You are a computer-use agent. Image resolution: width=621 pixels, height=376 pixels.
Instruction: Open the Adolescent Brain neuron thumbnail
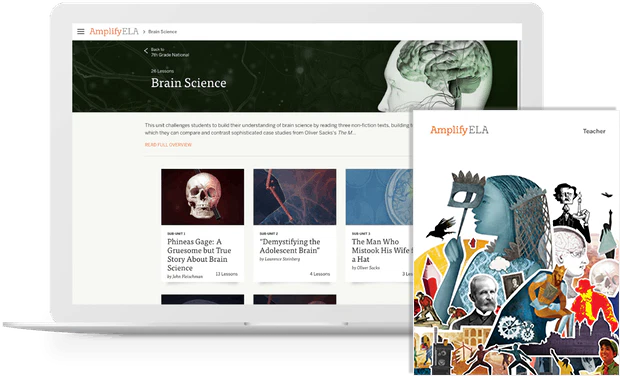click(295, 197)
